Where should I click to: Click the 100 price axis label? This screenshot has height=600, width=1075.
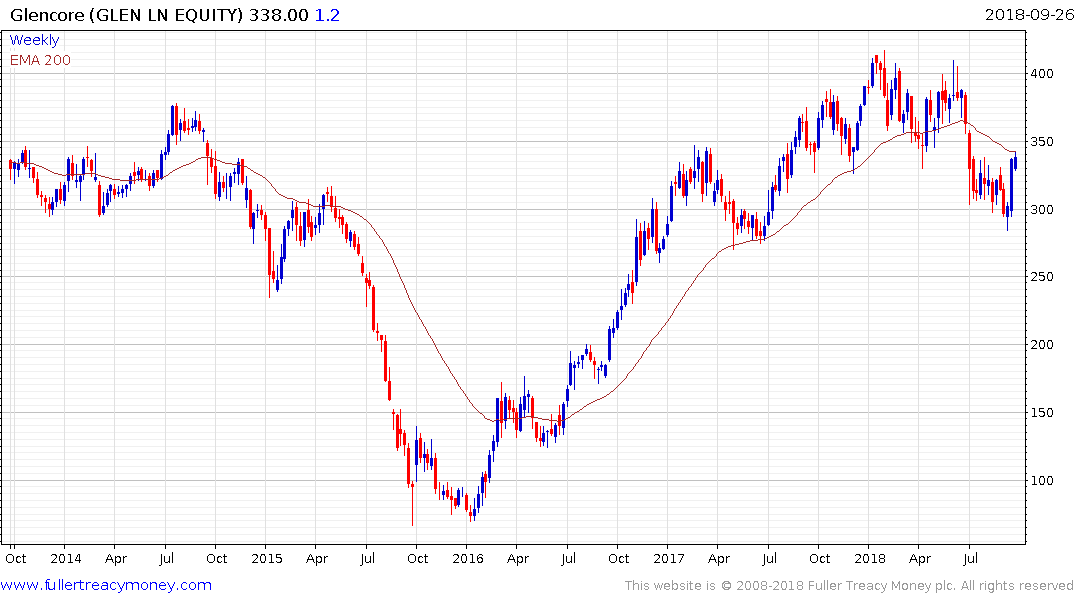(x=1042, y=481)
